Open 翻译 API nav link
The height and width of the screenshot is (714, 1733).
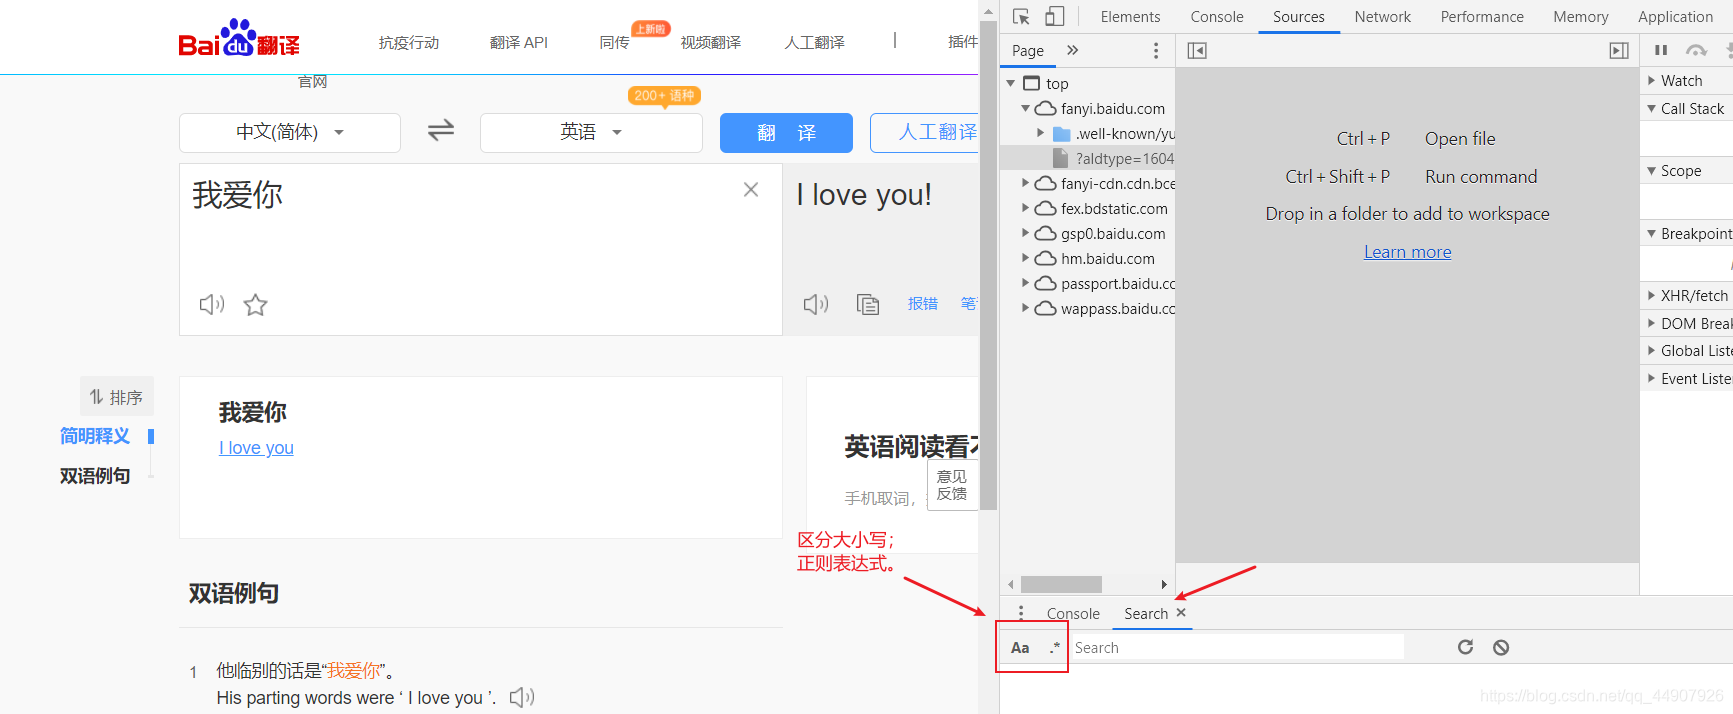(519, 42)
